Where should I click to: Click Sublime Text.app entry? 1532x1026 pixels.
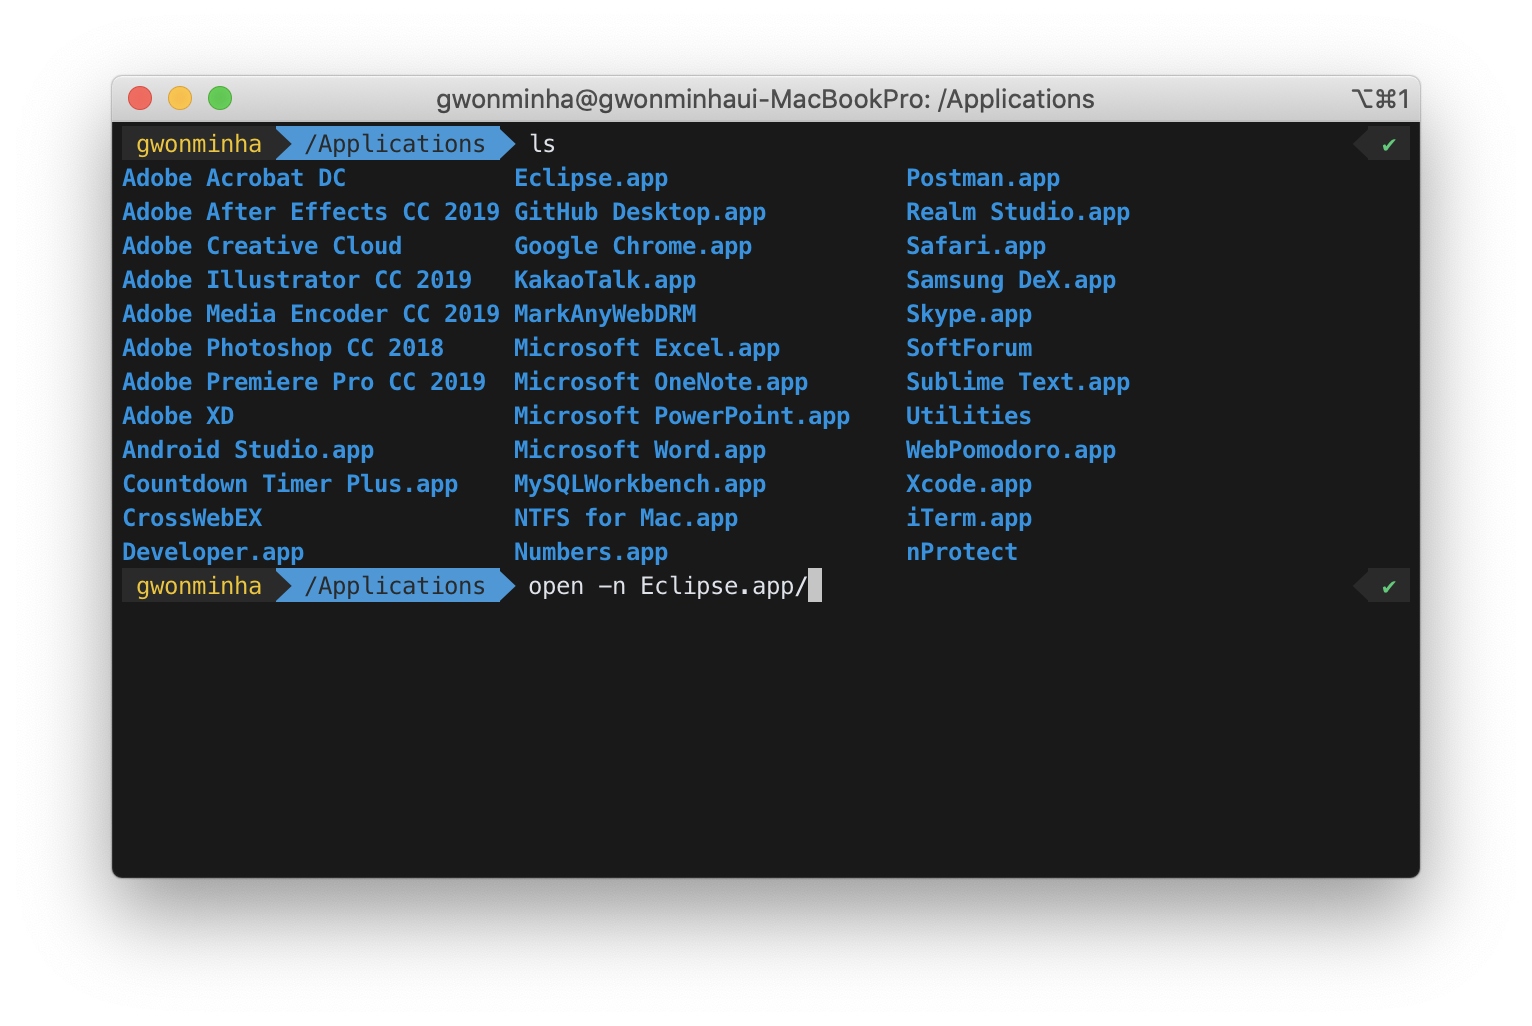click(x=1018, y=382)
